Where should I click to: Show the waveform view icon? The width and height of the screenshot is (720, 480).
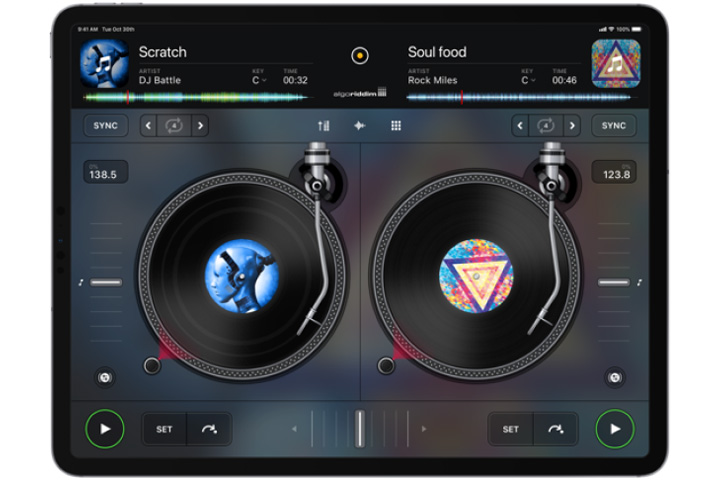pos(360,126)
